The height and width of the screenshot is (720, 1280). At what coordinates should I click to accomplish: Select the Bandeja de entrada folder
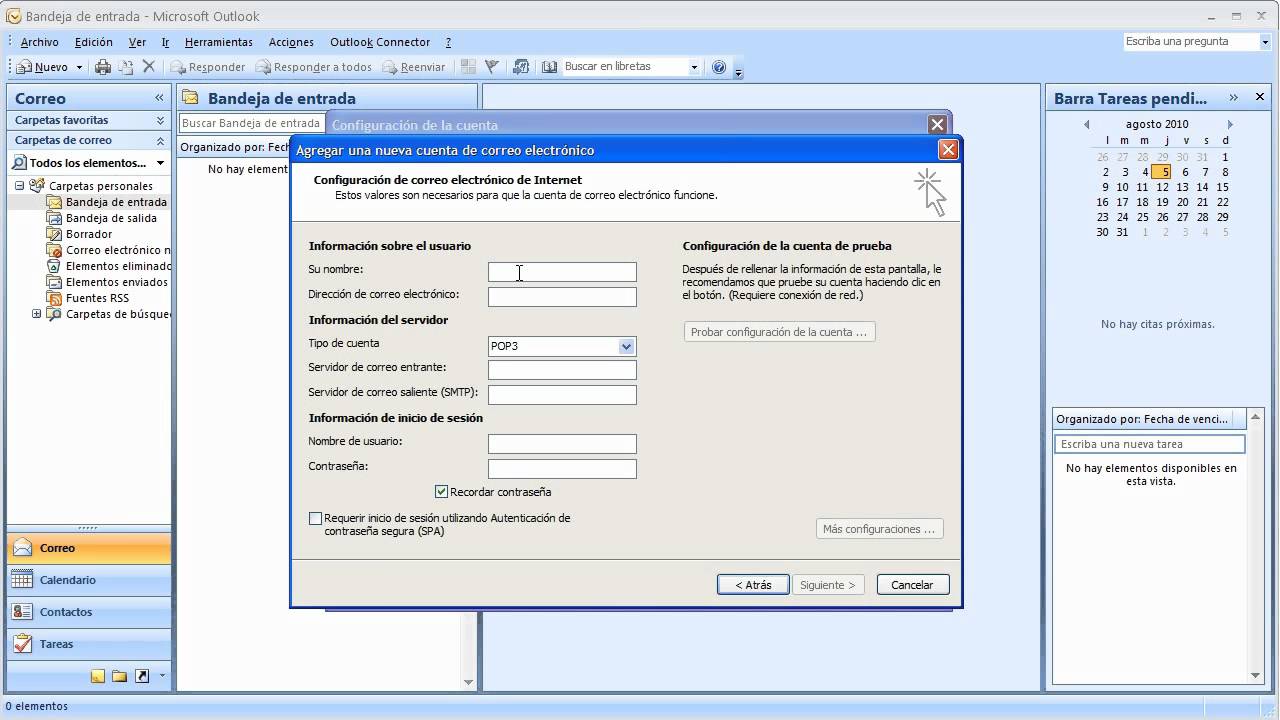[115, 202]
